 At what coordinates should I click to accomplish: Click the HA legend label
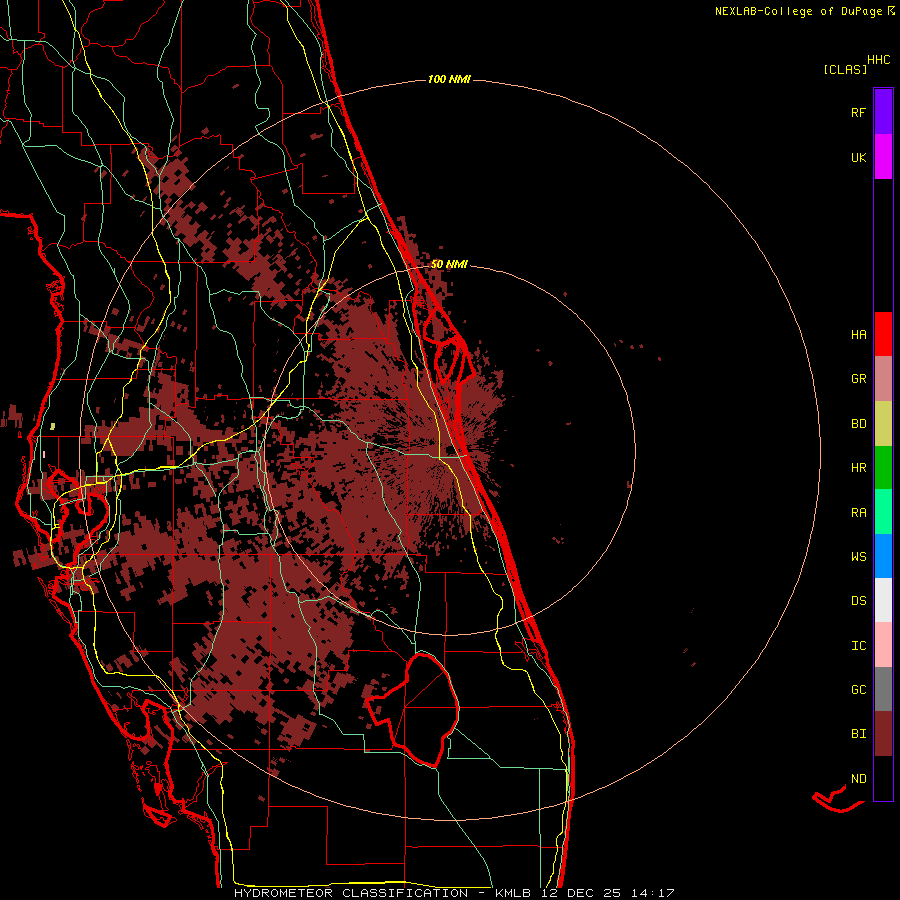click(858, 335)
